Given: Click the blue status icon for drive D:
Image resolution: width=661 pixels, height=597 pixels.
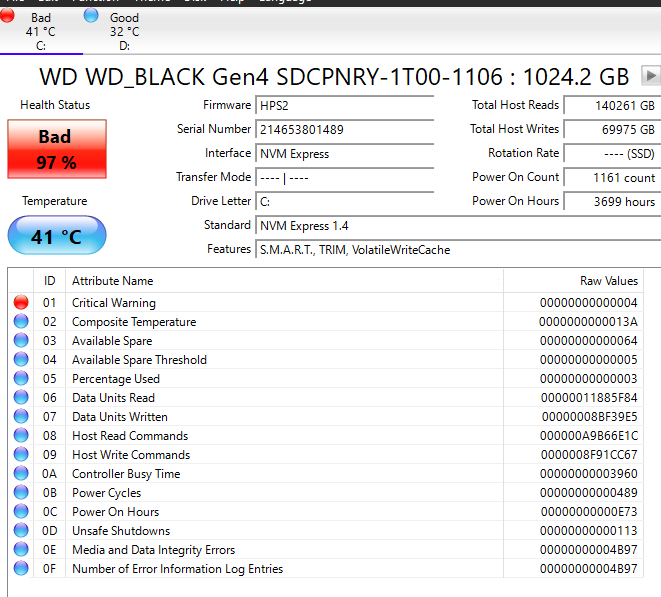Looking at the screenshot, I should (91, 16).
